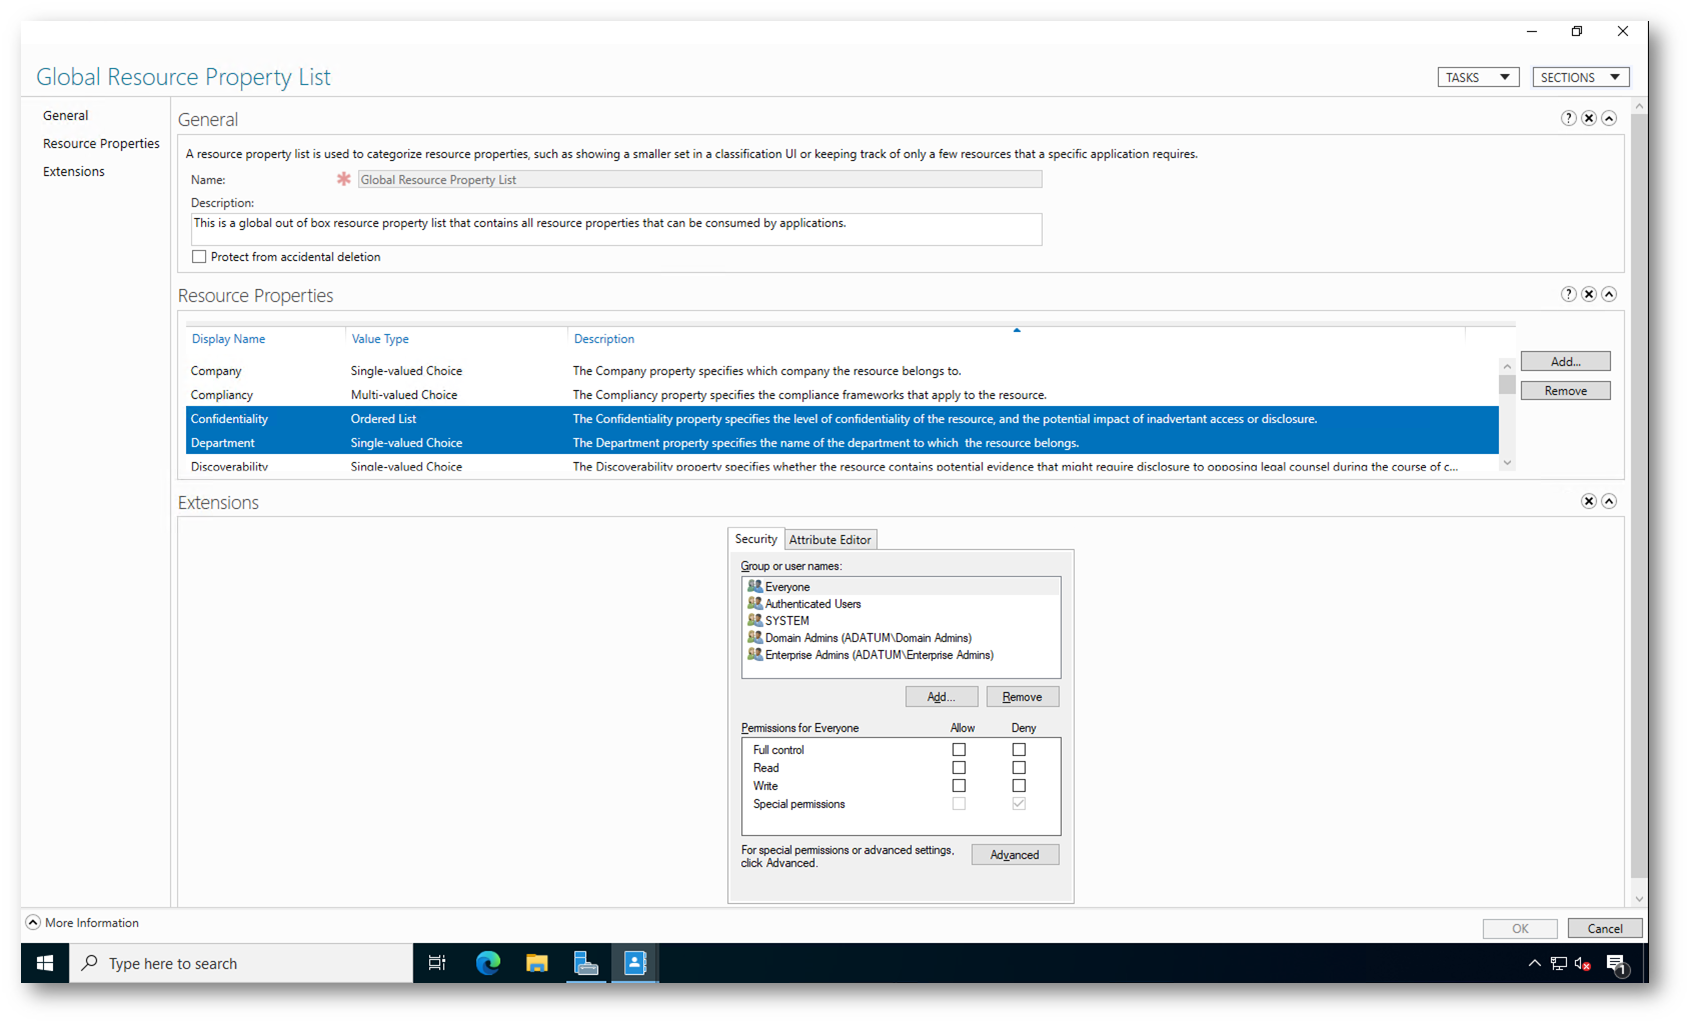Image resolution: width=1691 pixels, height=1025 pixels.
Task: Open the SECTIONS dropdown menu
Action: coord(1580,77)
